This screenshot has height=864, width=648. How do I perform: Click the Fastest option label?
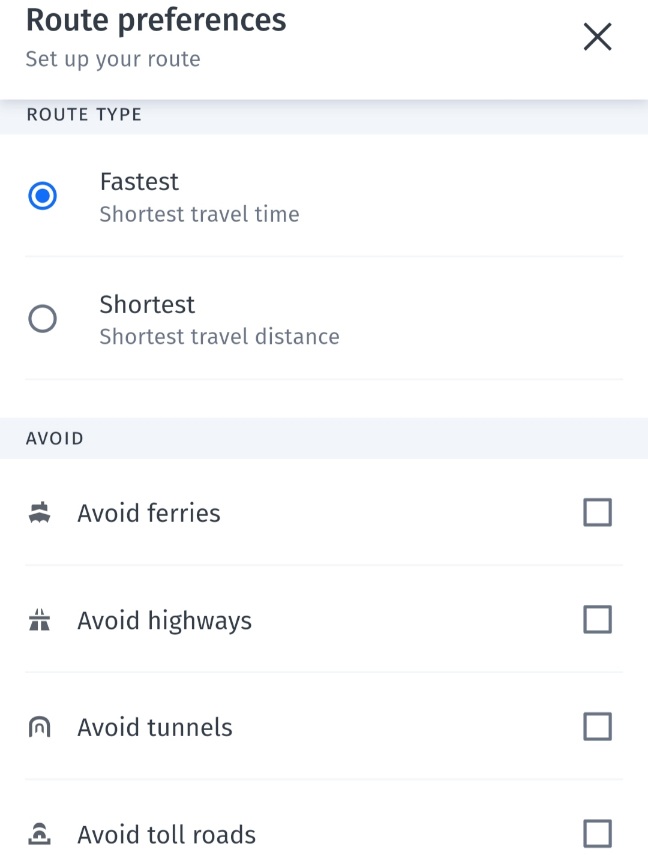[139, 182]
